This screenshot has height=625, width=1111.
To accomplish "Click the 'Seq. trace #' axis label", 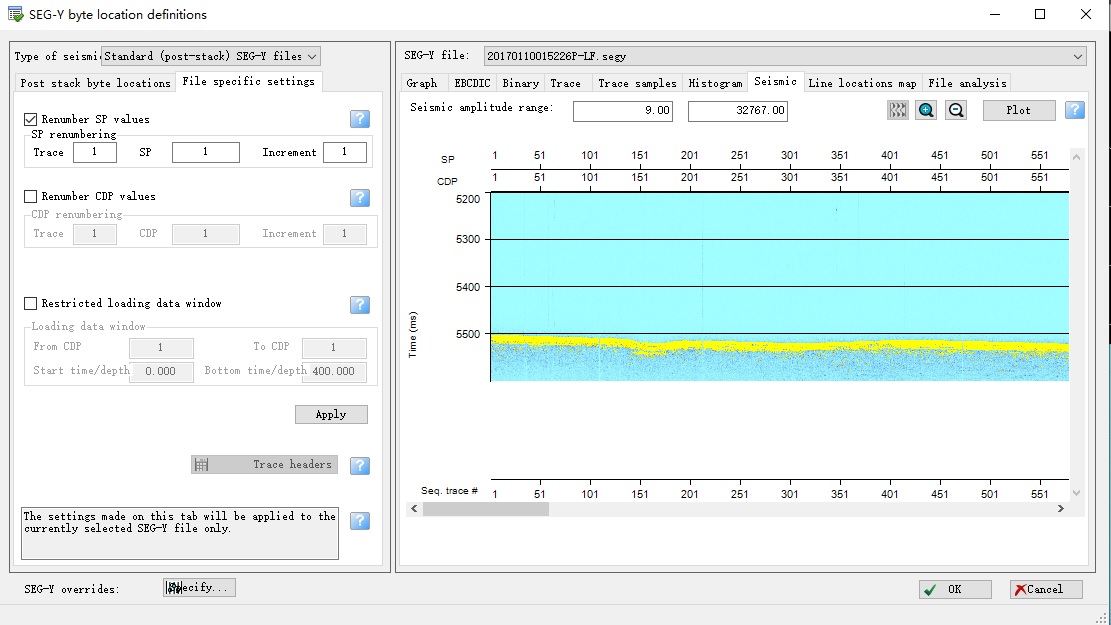I will (x=449, y=491).
